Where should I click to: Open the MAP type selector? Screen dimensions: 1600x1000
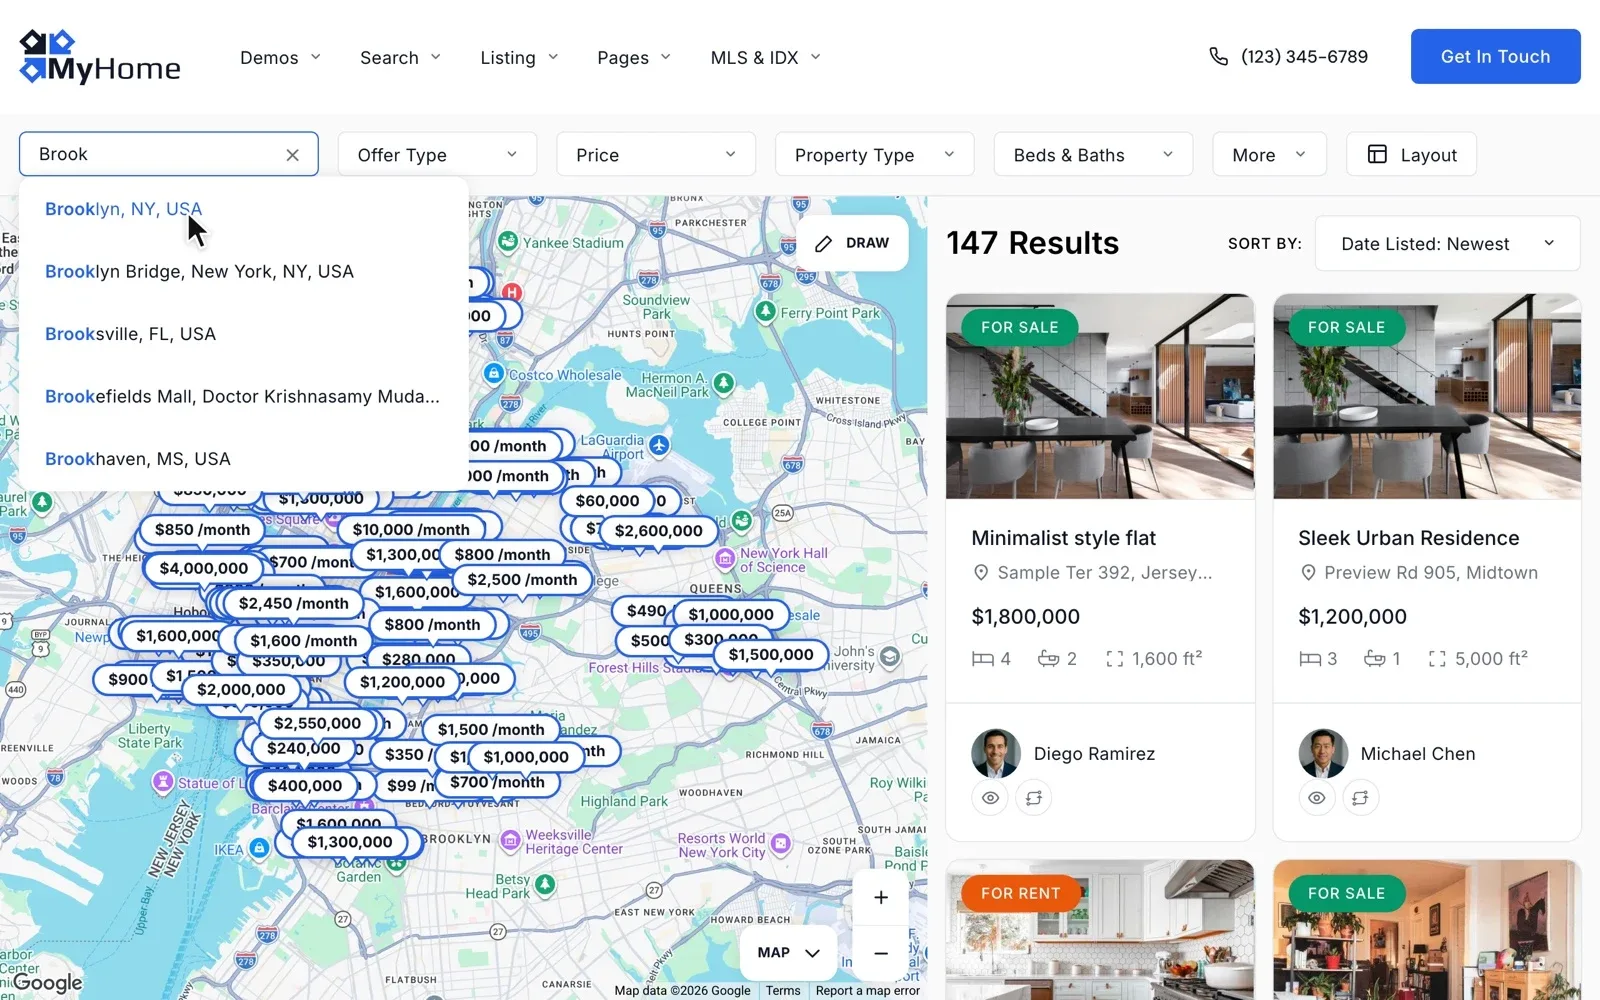pos(789,953)
